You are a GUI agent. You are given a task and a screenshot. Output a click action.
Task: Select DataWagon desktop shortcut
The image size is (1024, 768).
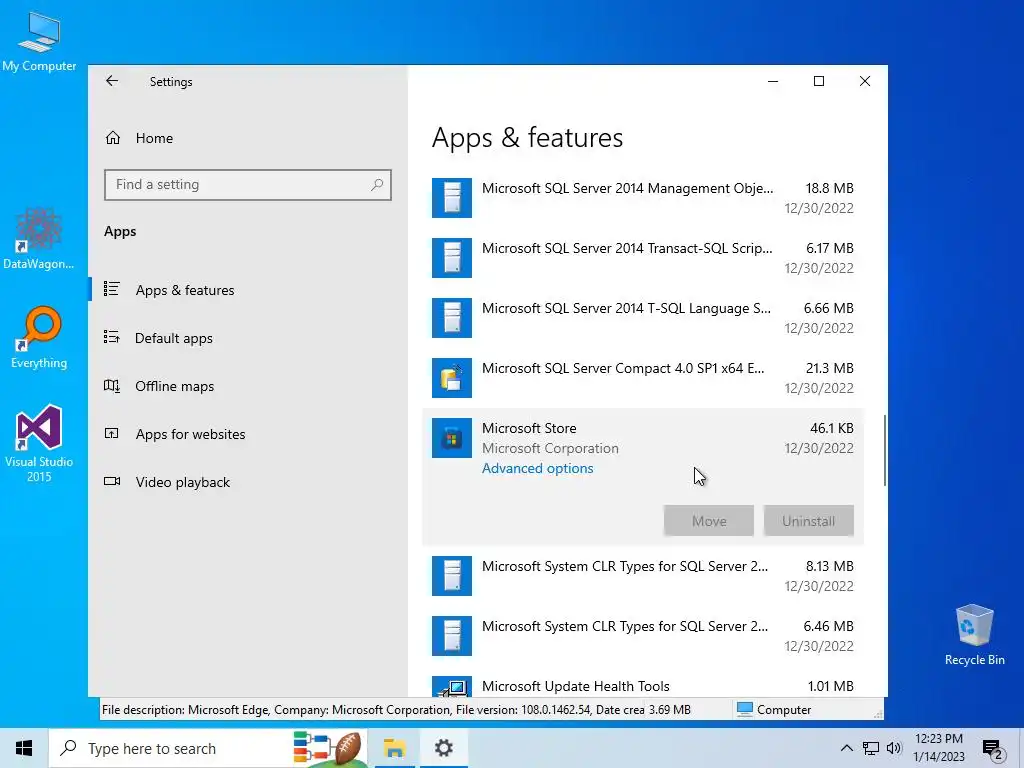tap(39, 238)
